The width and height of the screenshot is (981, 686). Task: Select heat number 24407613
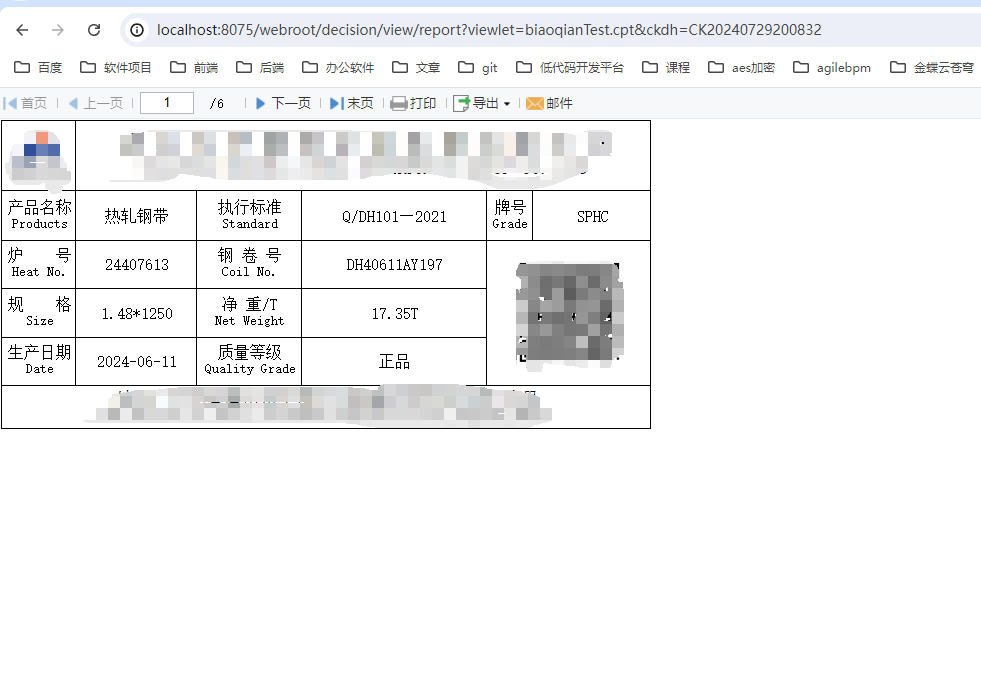pyautogui.click(x=136, y=265)
